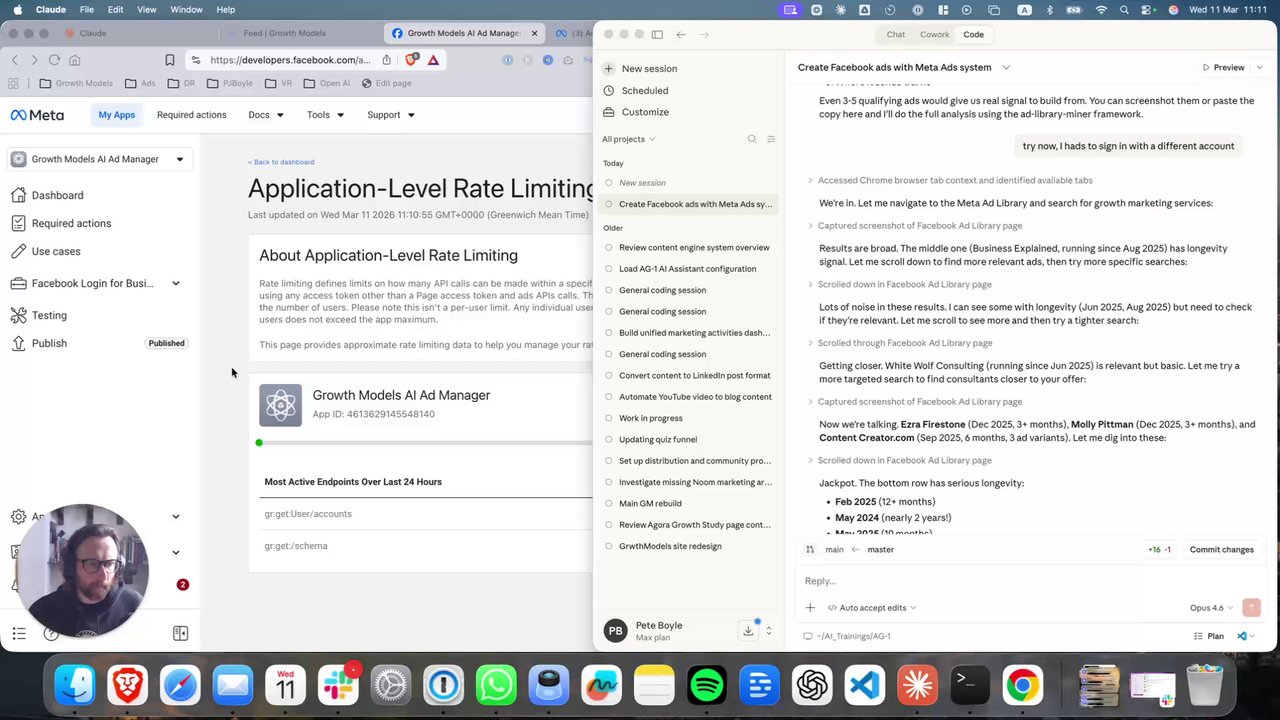Screen dimensions: 1280x720
Task: Click the Preview button
Action: 1223,68
